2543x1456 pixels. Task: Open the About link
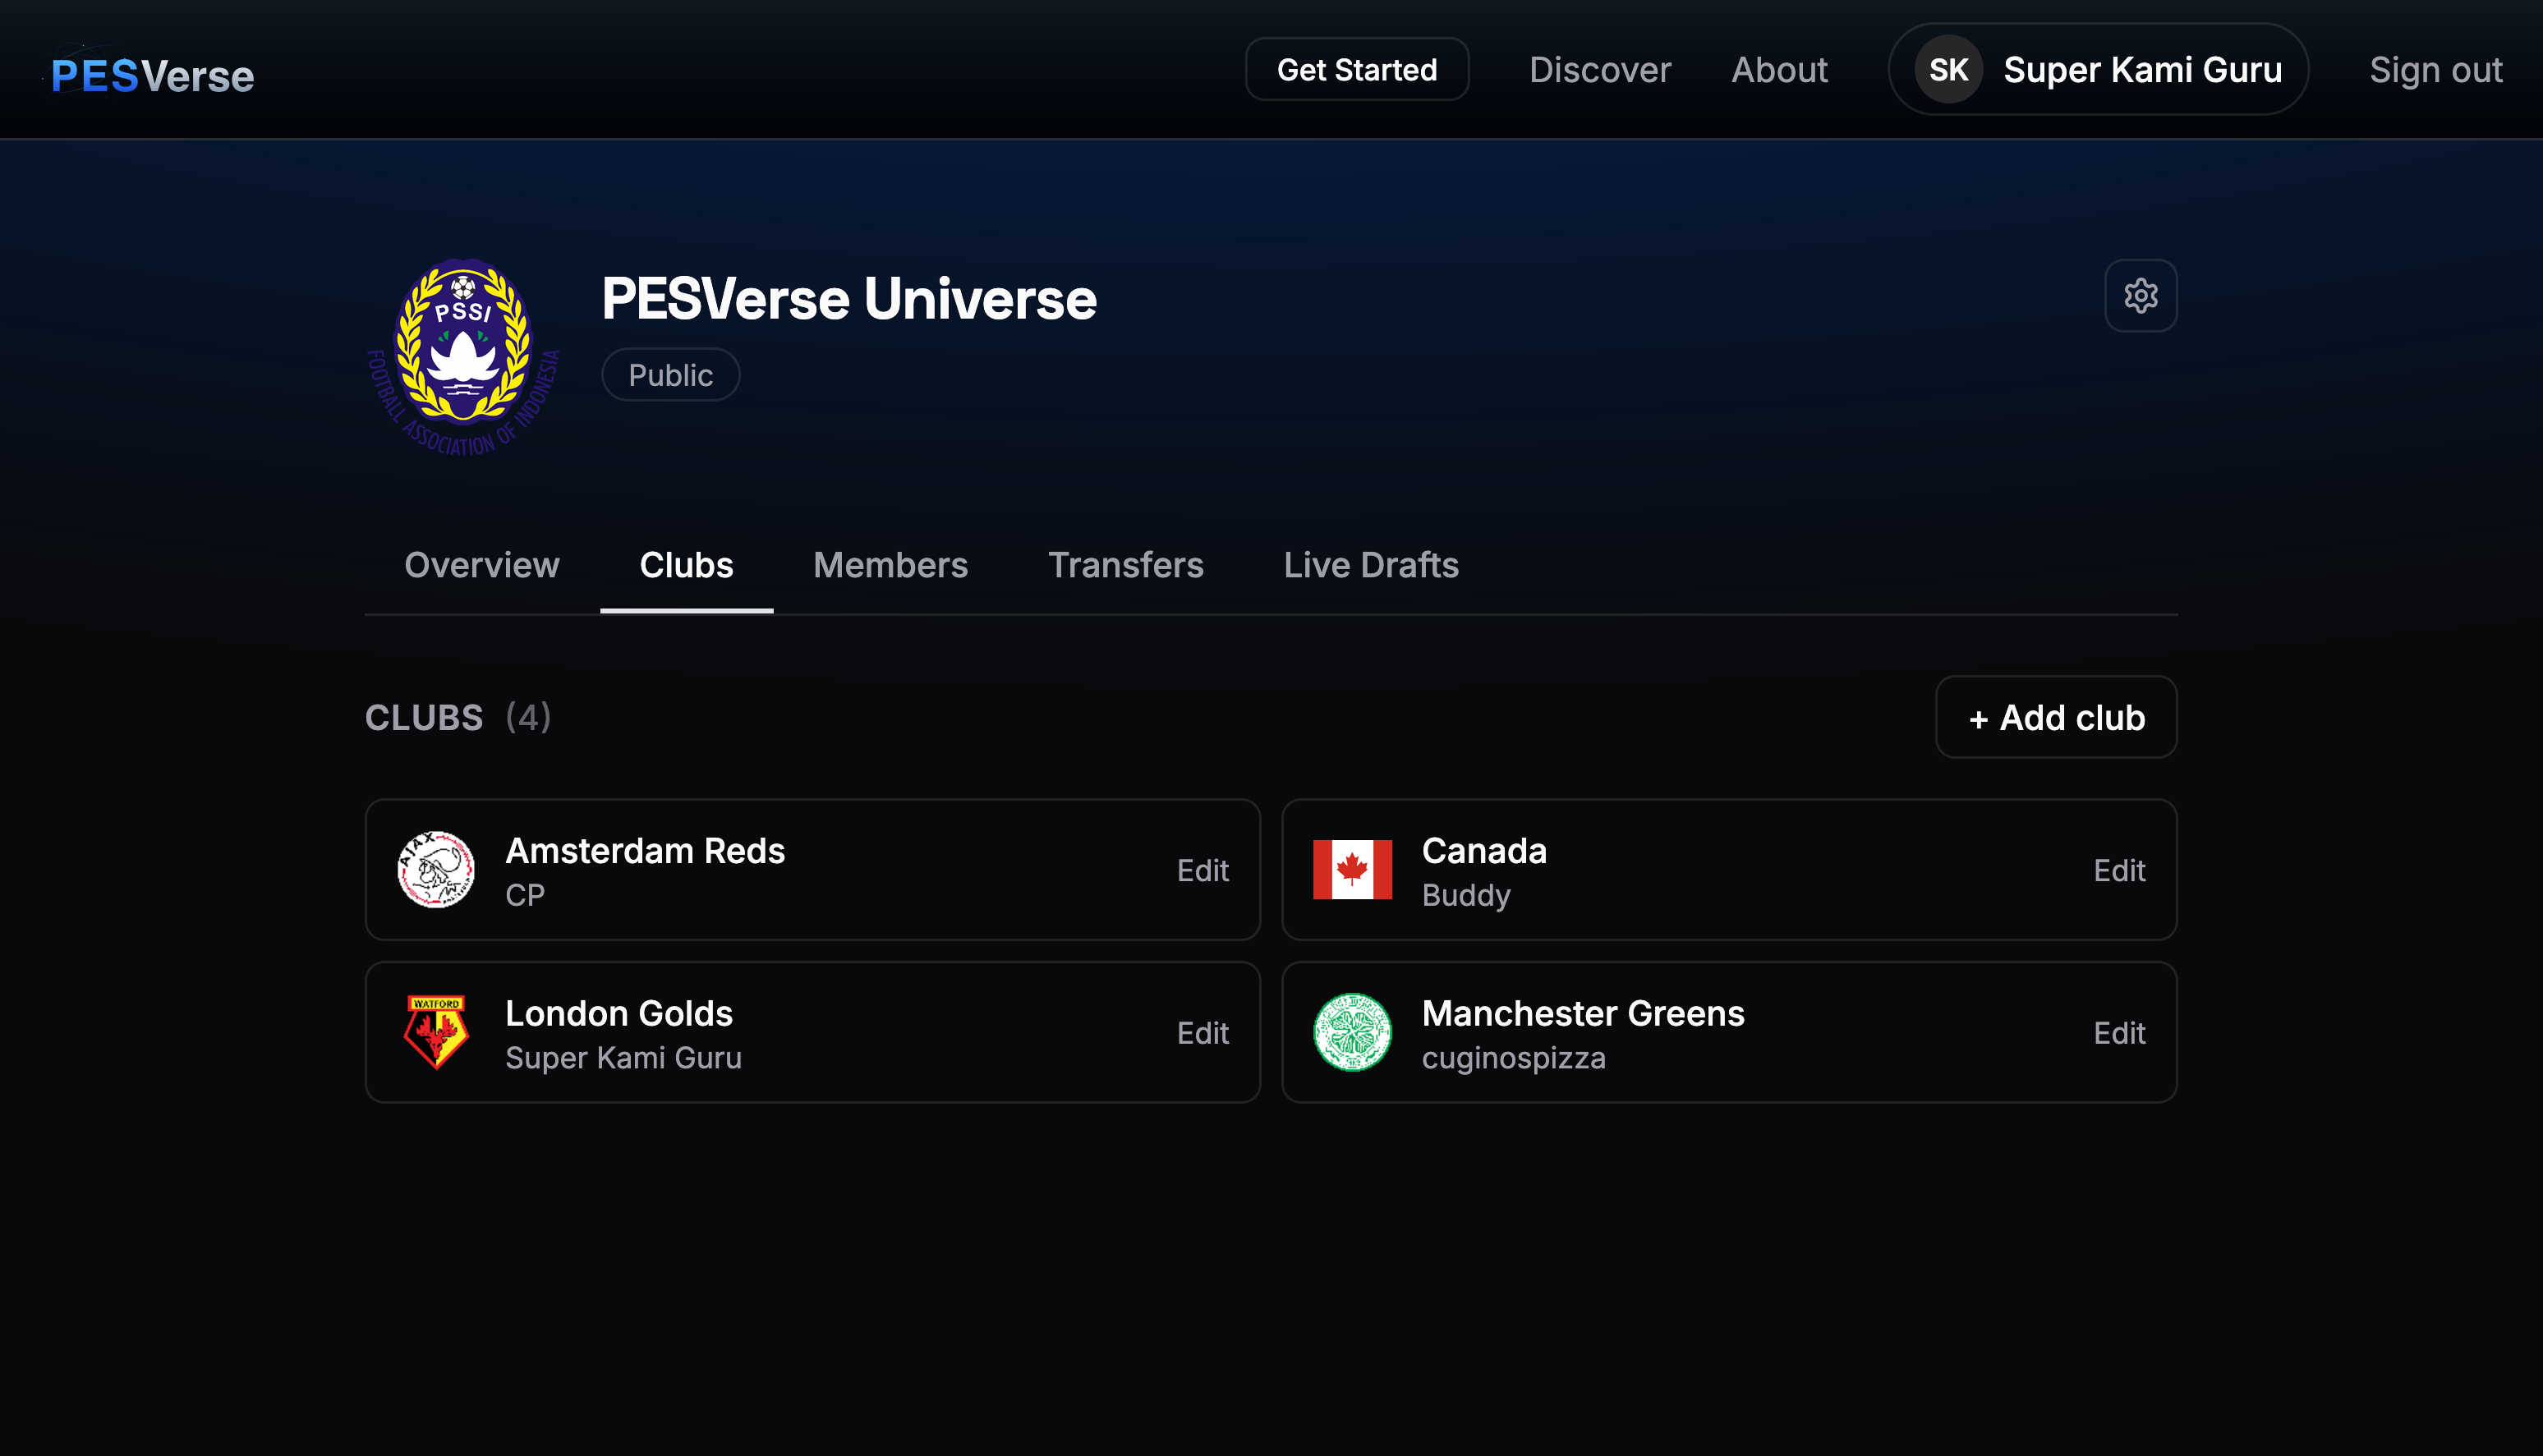tap(1779, 69)
